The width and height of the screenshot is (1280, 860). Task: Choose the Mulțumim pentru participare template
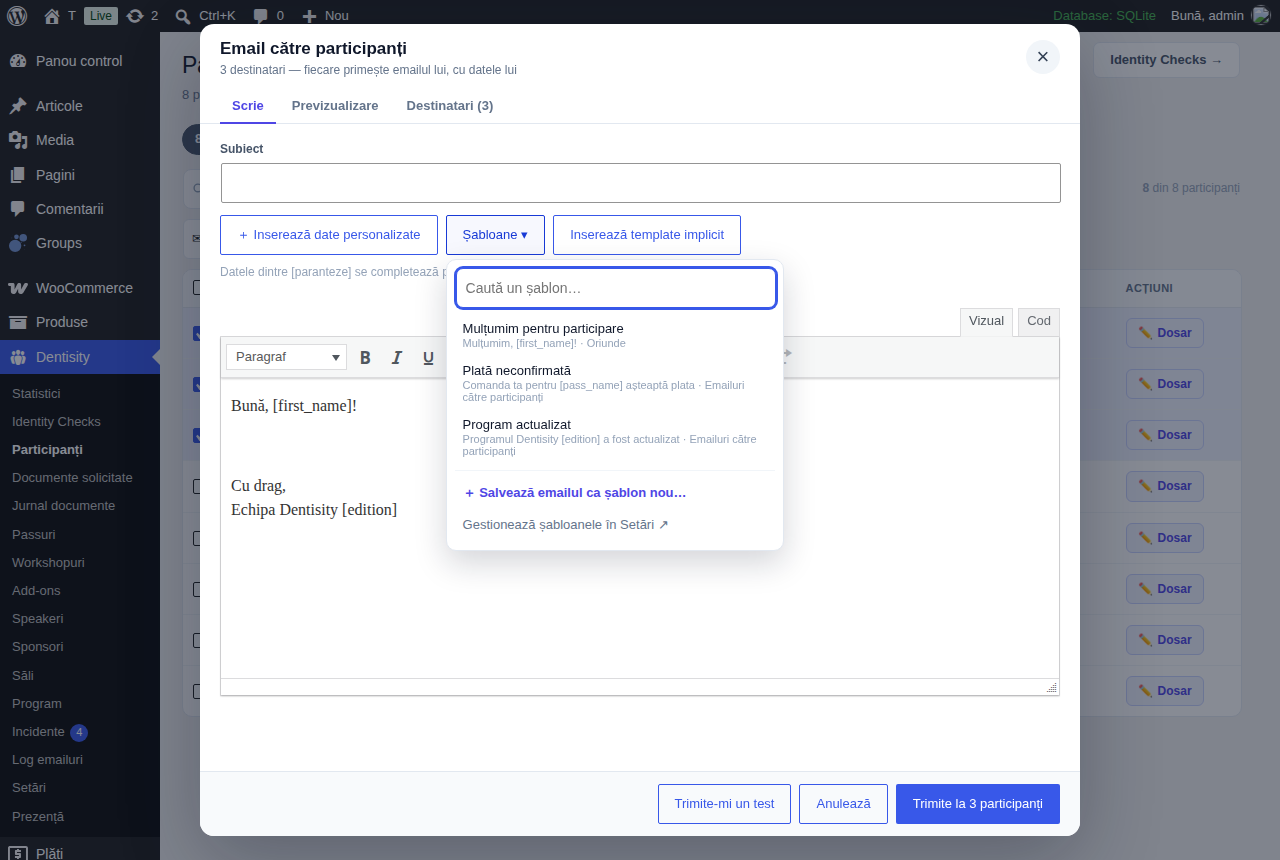pos(615,335)
